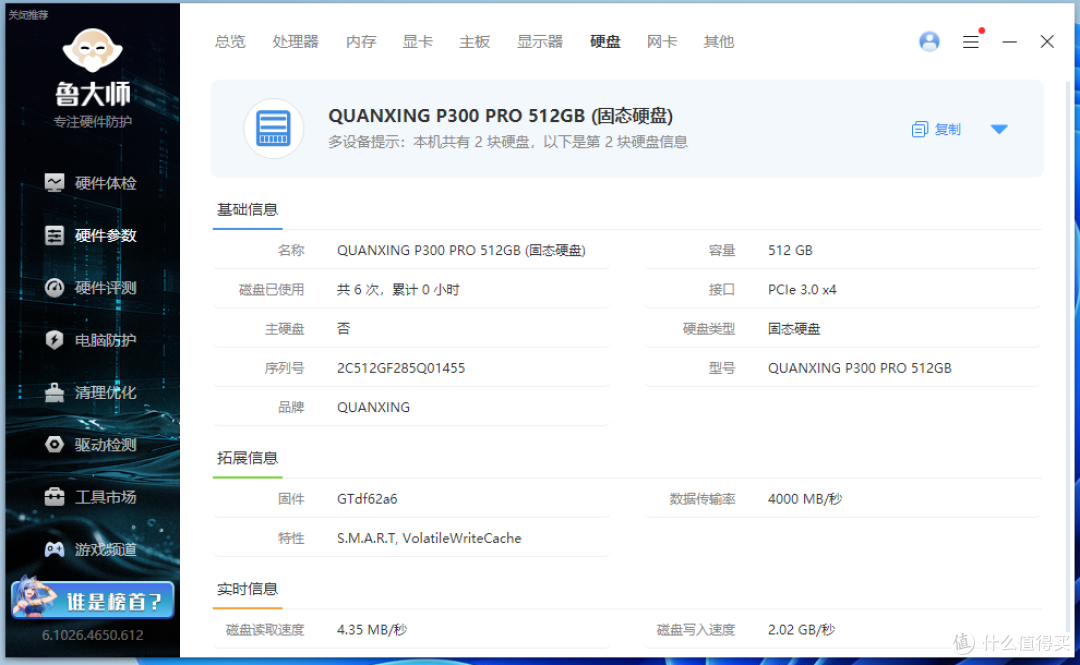Click model value QUANXING P300 PRO 512GB

coord(860,368)
